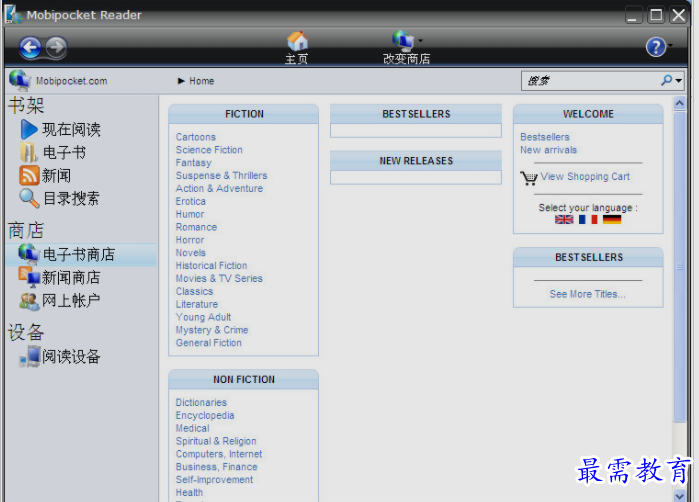Screen dimensions: 699x502
Task: Expand the search options dropdown arrow
Action: click(x=678, y=81)
